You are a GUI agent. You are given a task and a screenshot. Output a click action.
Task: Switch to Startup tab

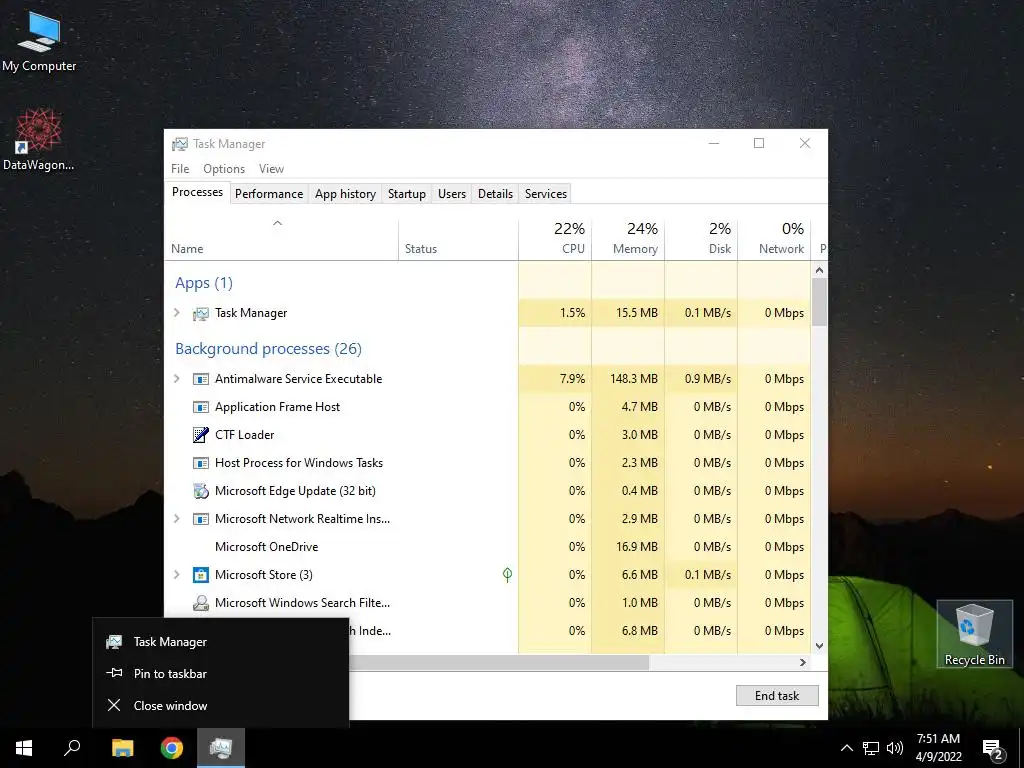pos(407,194)
